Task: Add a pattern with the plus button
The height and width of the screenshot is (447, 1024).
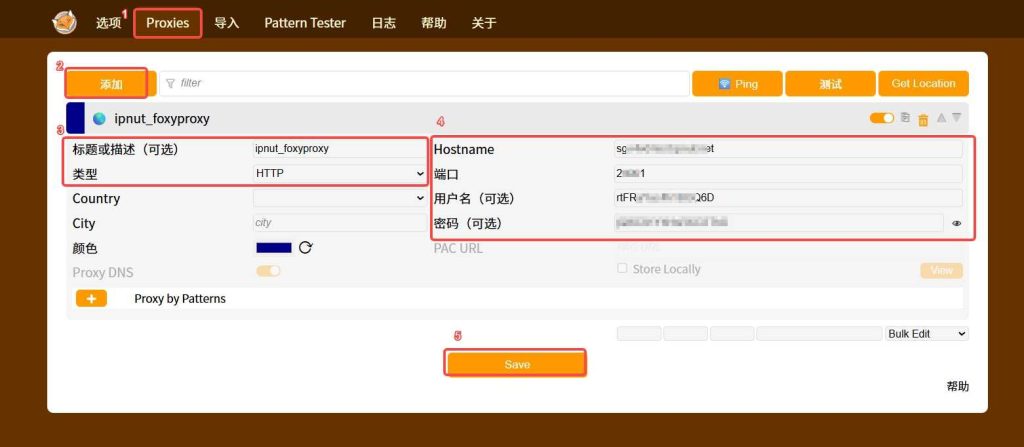Action: click(91, 298)
